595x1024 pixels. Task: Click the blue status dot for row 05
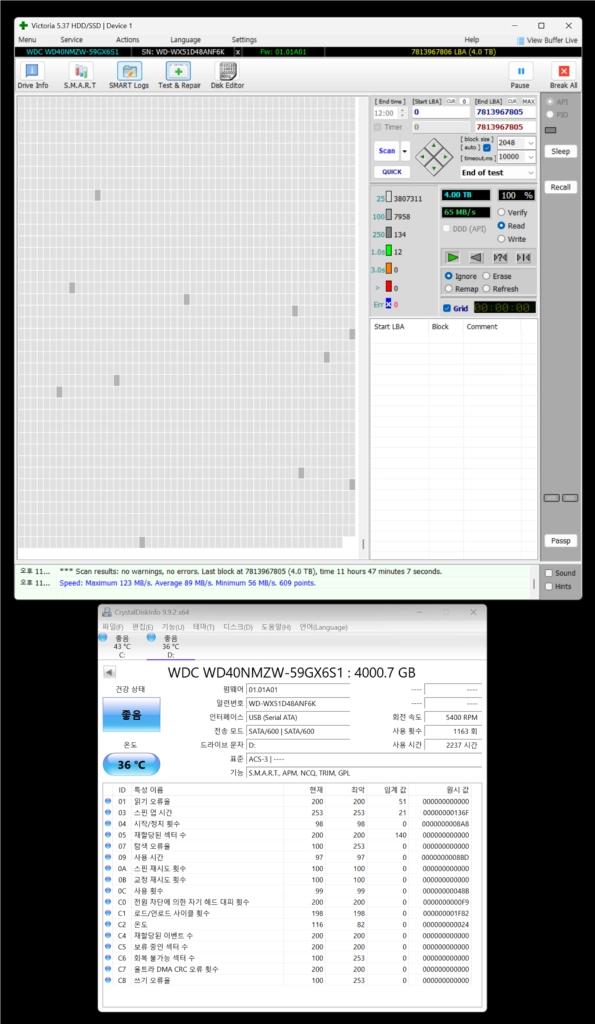(x=108, y=835)
